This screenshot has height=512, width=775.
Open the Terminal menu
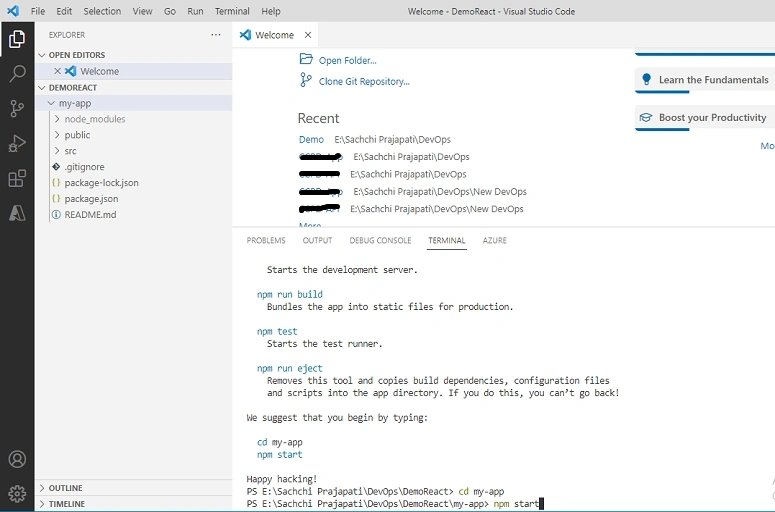(232, 11)
